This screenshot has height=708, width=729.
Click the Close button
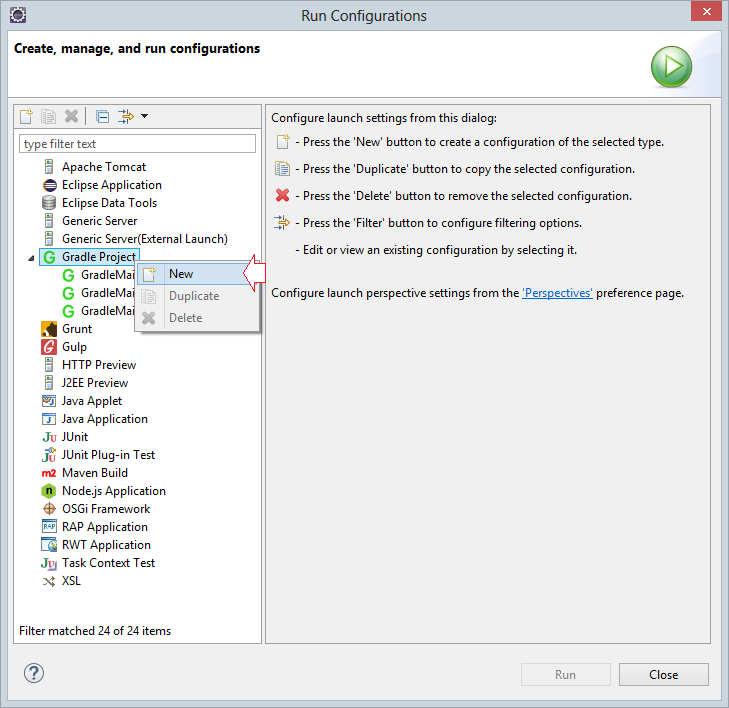point(663,675)
